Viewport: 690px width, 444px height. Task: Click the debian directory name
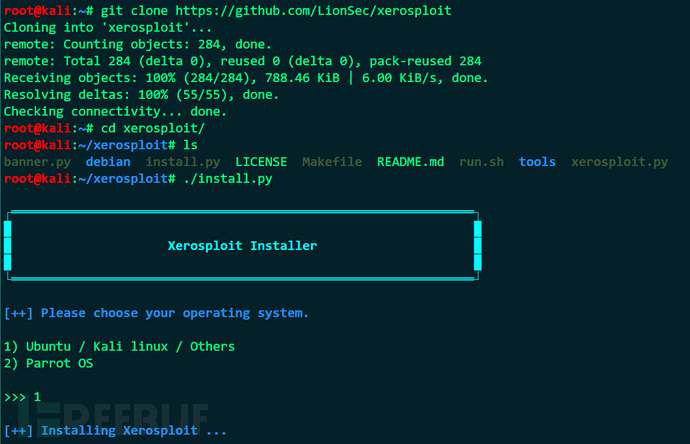(108, 162)
